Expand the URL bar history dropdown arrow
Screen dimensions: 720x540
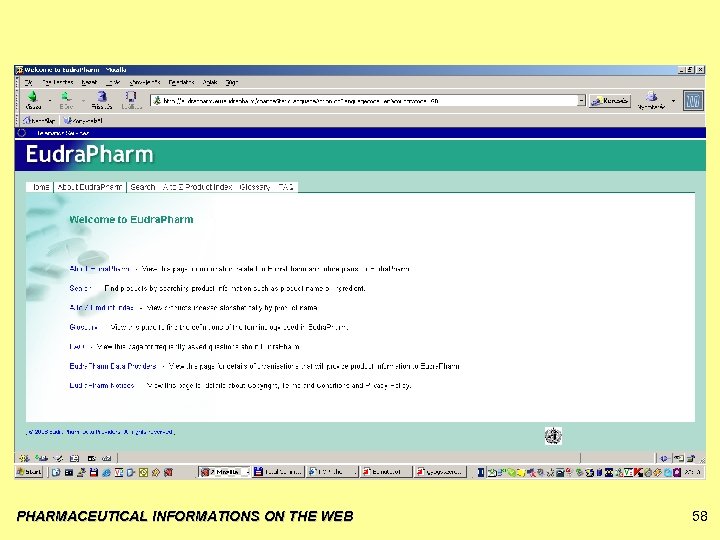point(581,101)
